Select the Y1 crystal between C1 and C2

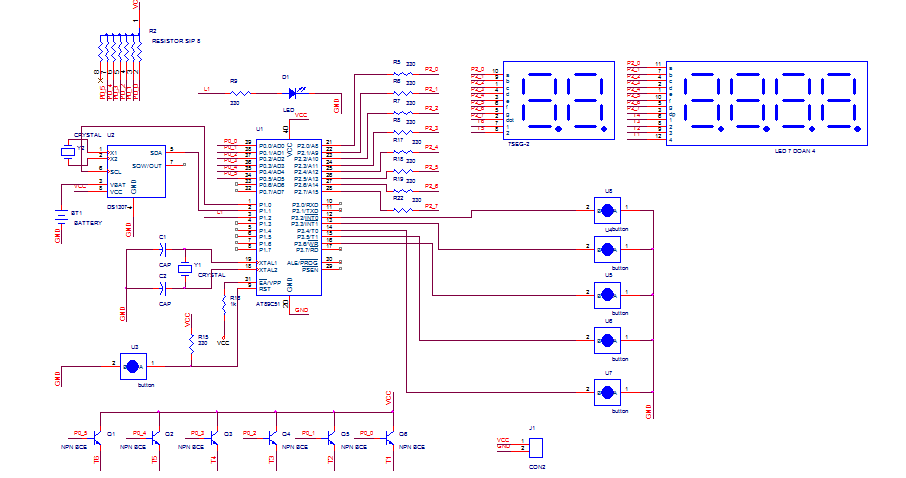pyautogui.click(x=185, y=269)
